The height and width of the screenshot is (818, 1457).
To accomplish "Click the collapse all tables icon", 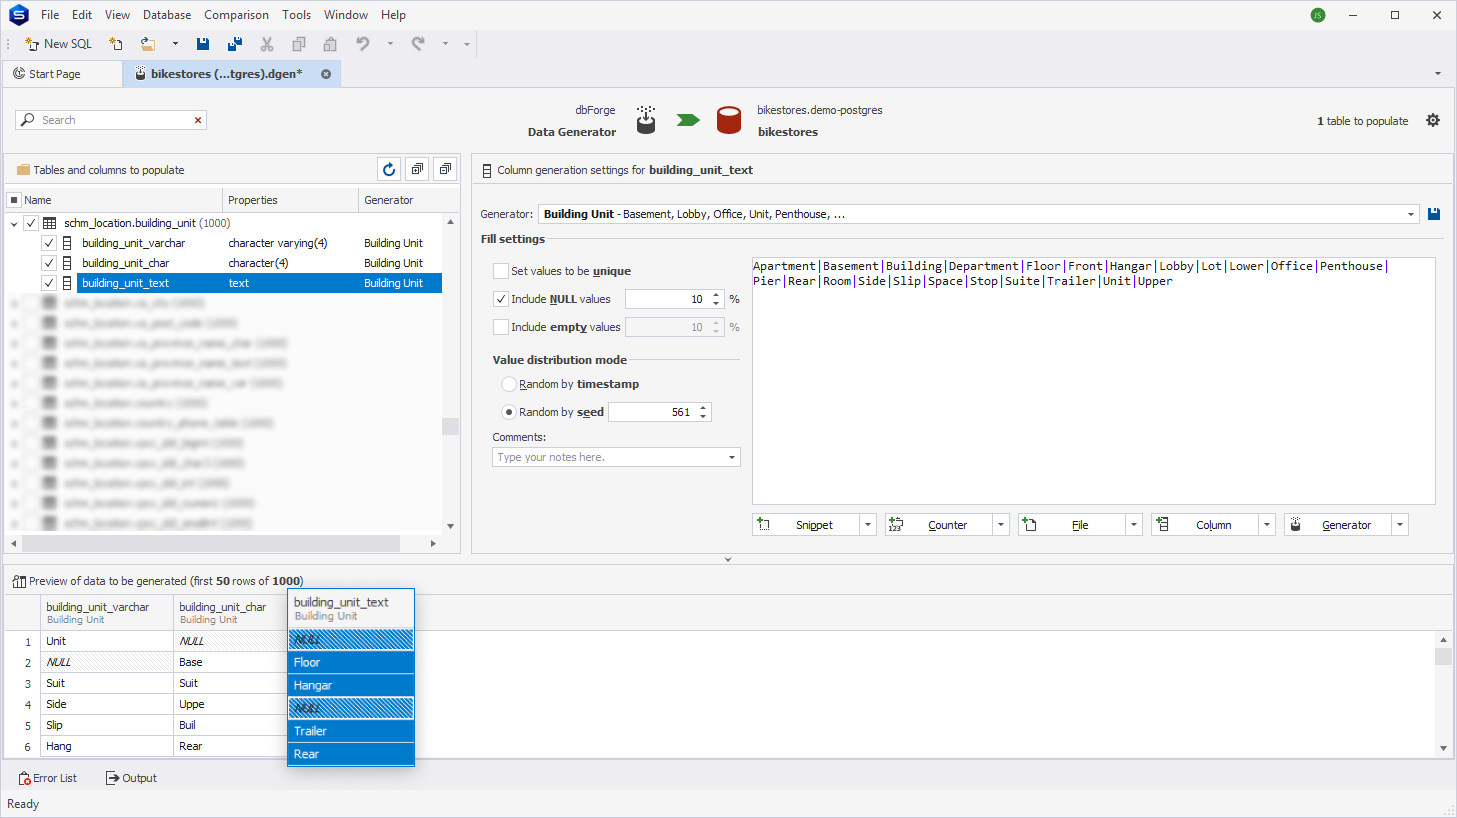I will point(445,170).
